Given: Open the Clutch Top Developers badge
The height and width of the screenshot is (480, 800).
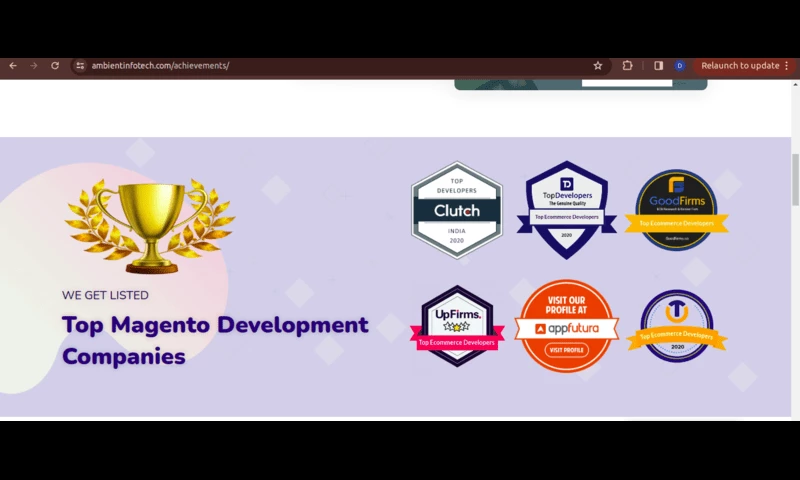Looking at the screenshot, I should point(456,210).
